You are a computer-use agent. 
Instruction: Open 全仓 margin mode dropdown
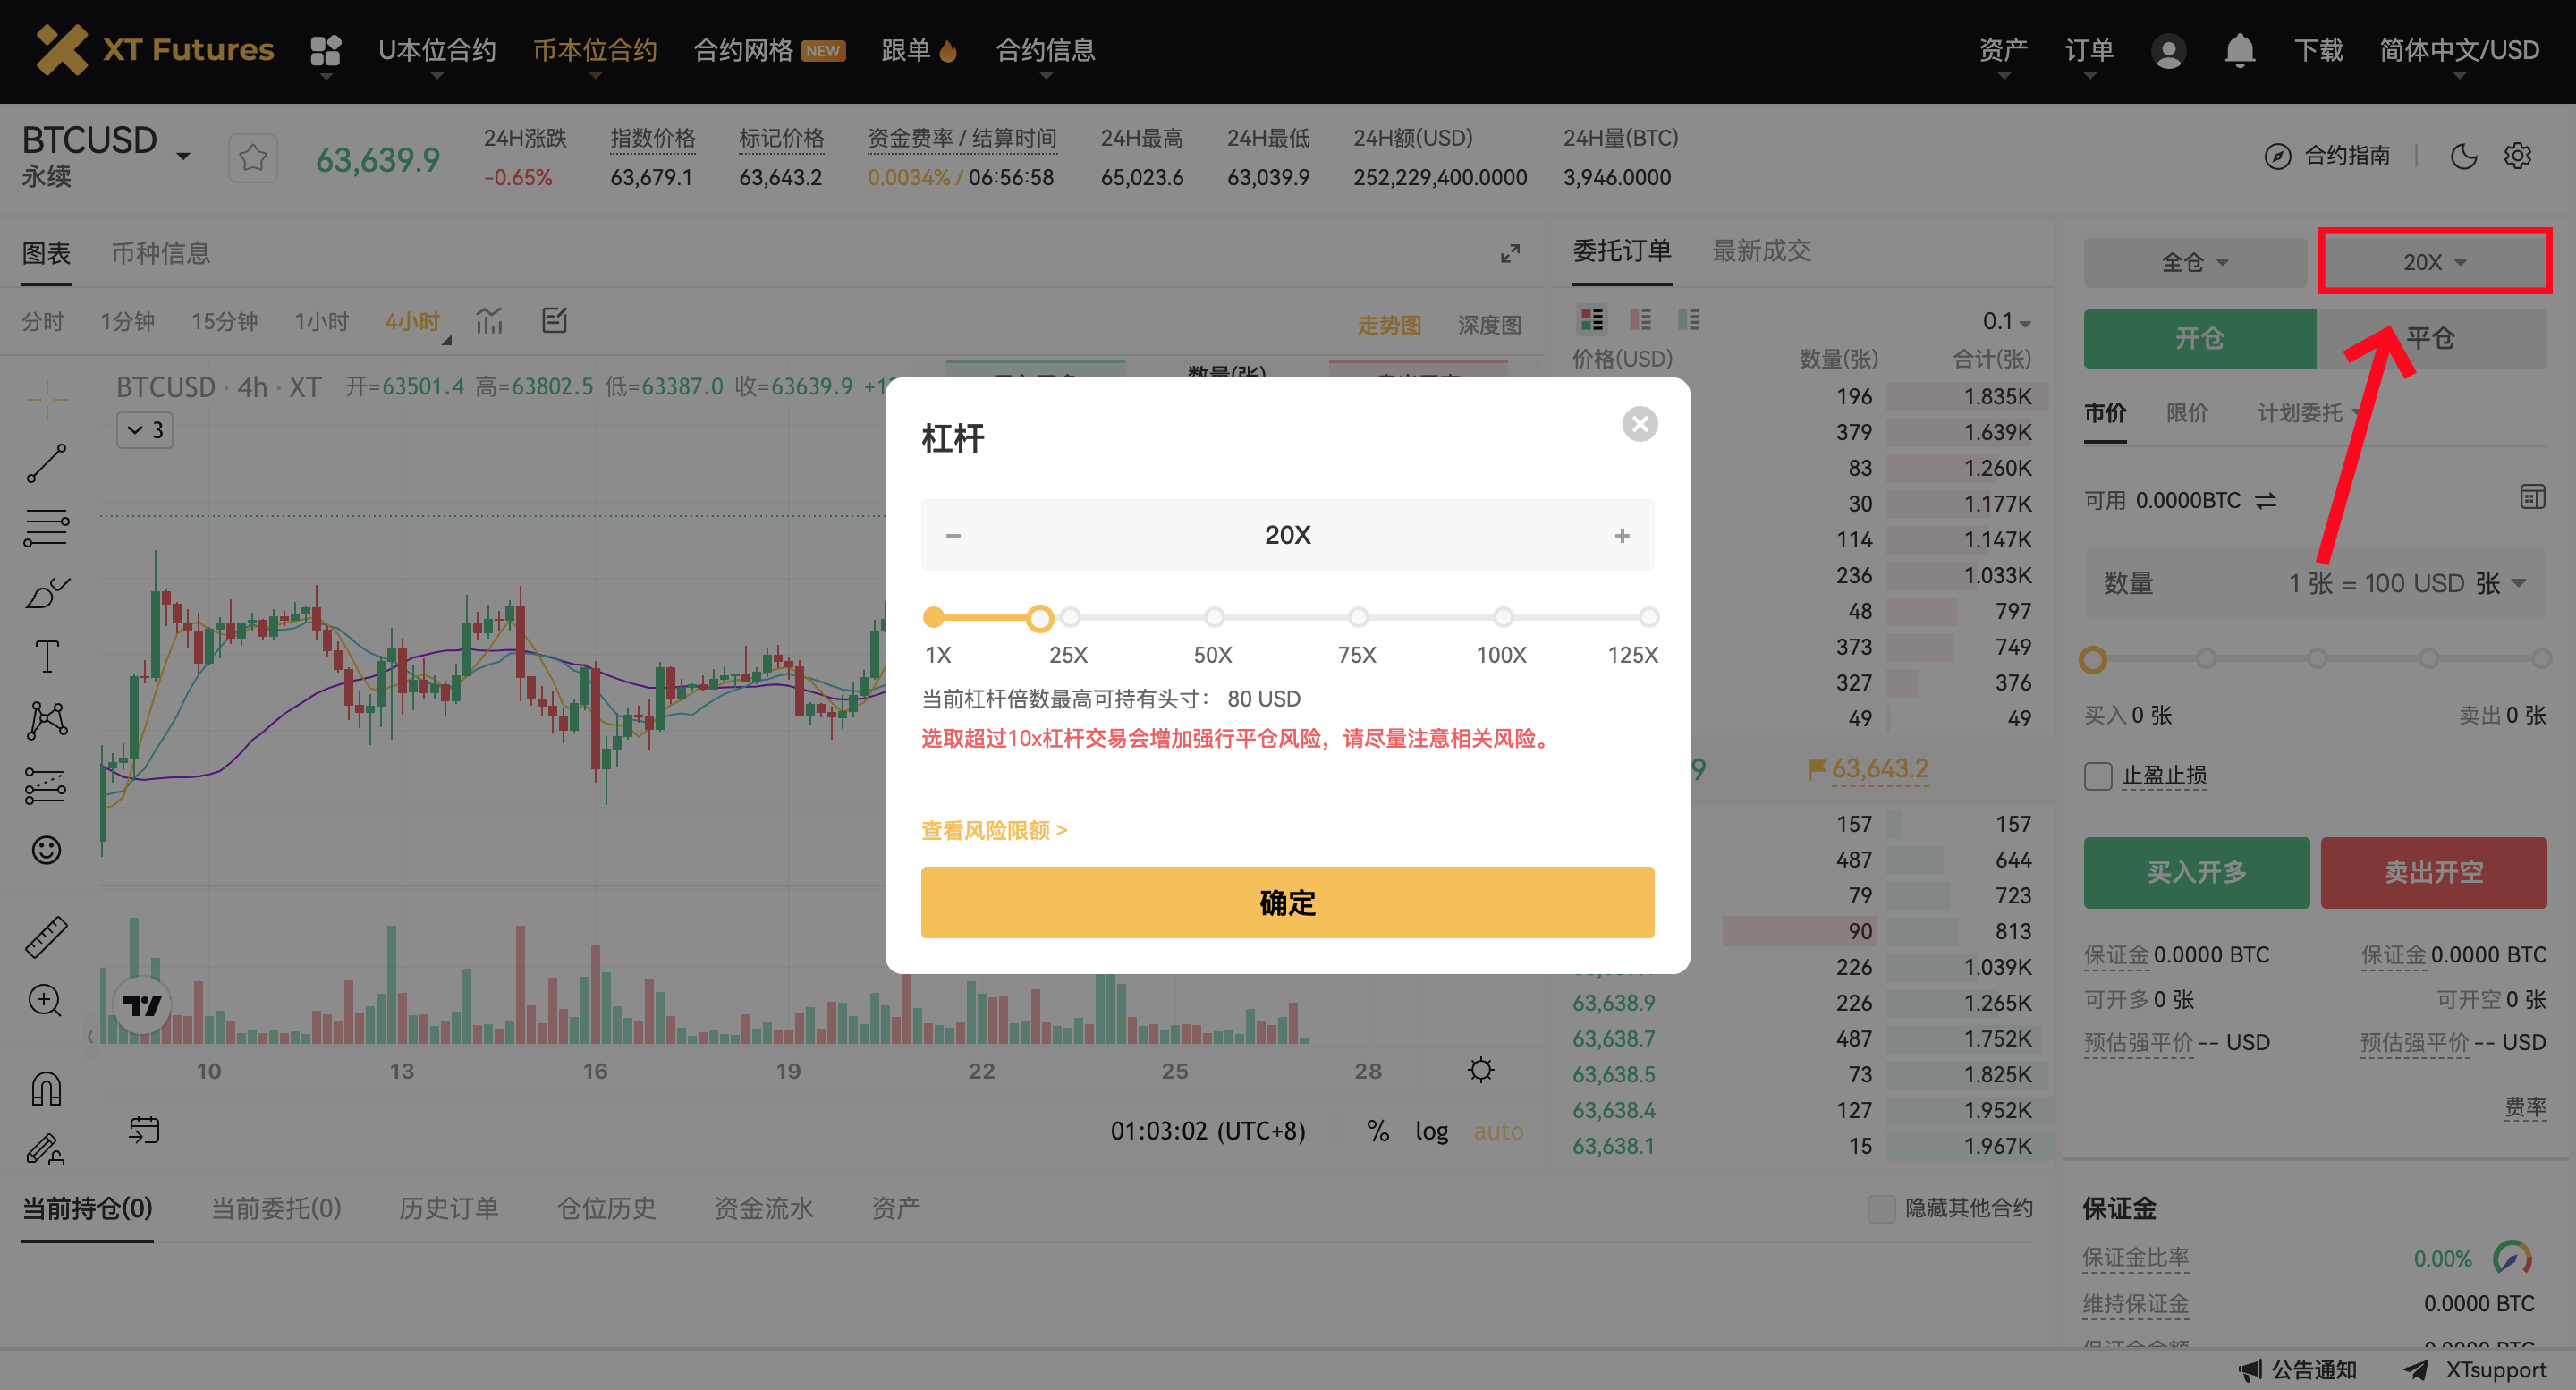click(2194, 262)
